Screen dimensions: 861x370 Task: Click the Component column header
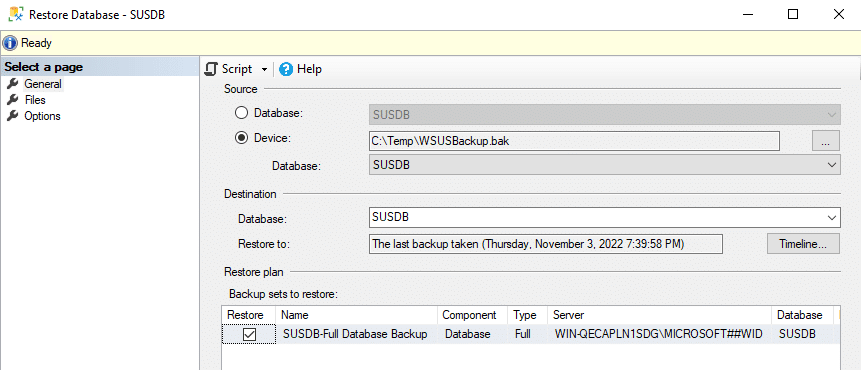473,315
